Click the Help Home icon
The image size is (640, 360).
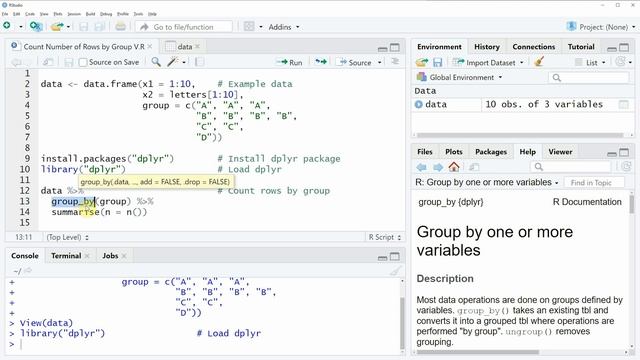click(x=454, y=167)
